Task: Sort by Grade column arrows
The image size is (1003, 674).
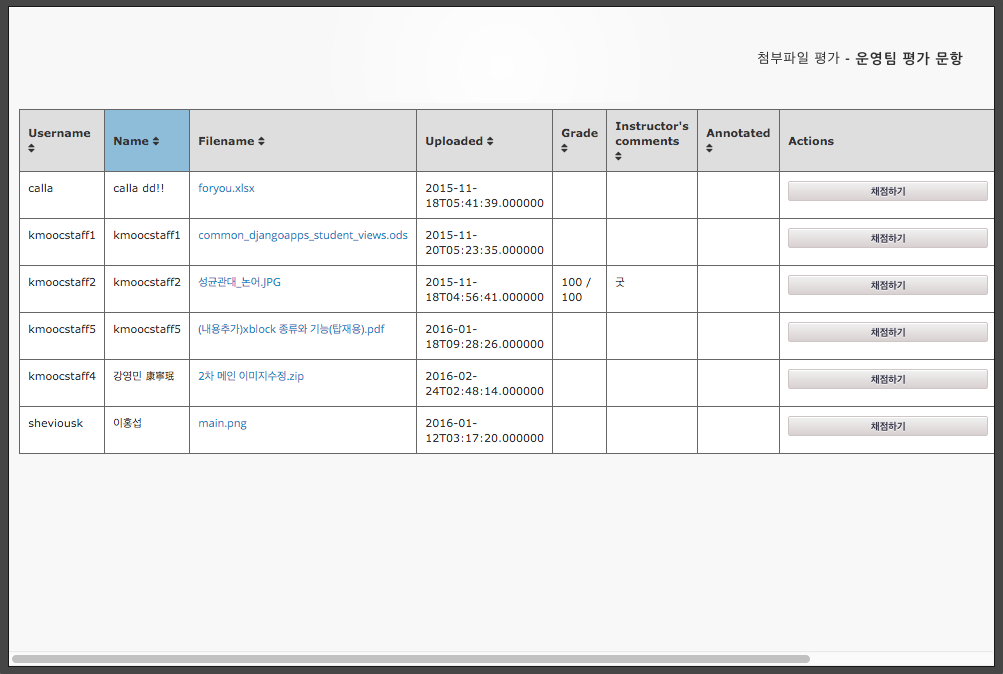Action: coord(564,148)
